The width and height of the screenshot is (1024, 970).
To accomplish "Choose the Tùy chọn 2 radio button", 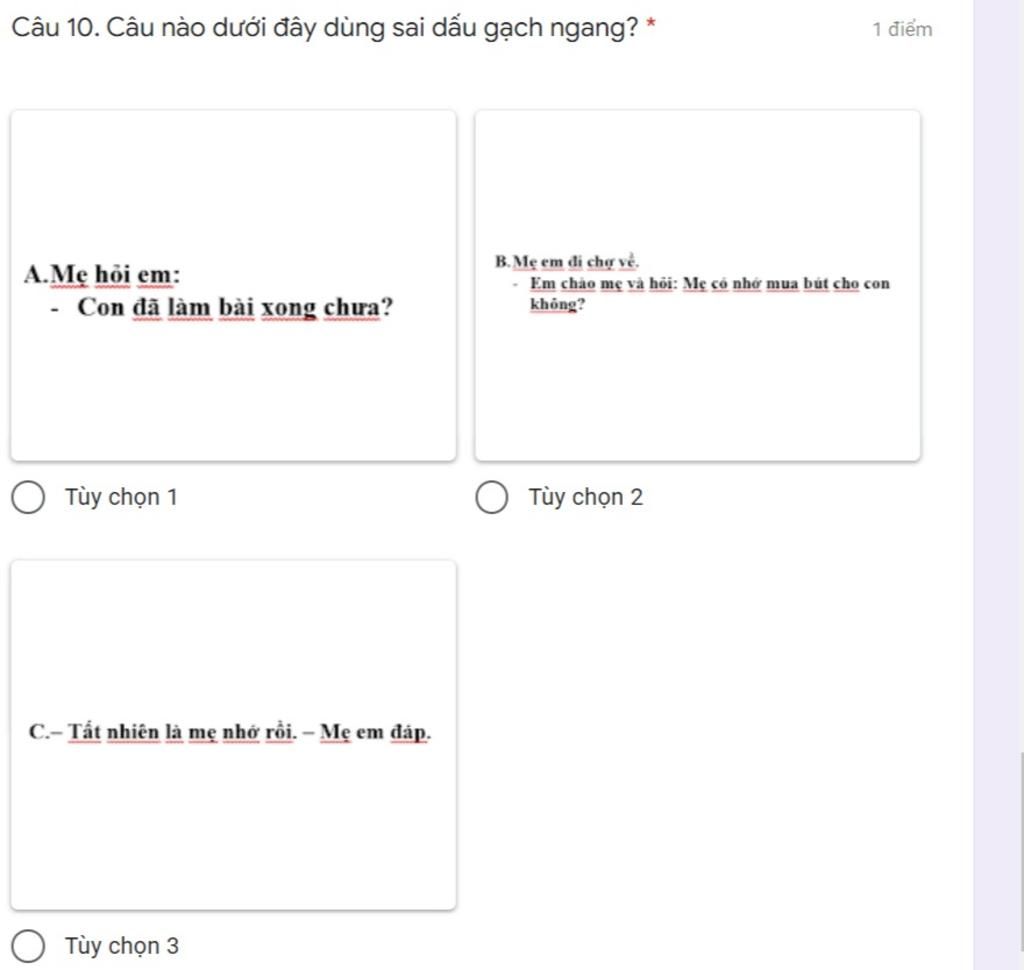I will [x=492, y=498].
